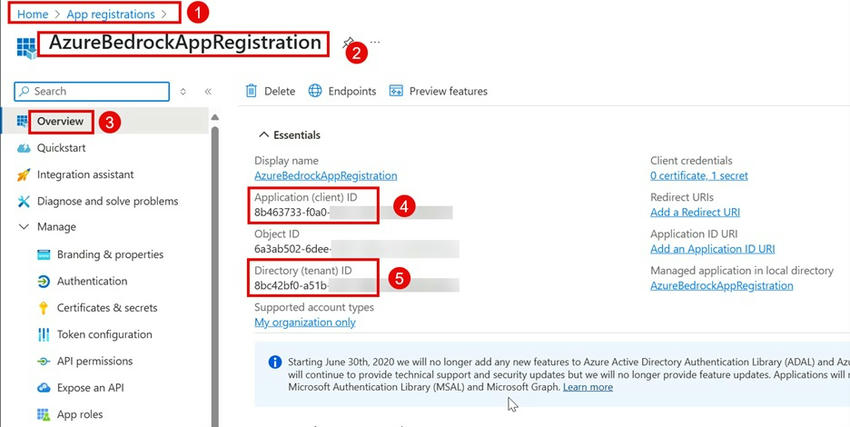Collapse the sidebar with double-chevron icon

[x=208, y=91]
